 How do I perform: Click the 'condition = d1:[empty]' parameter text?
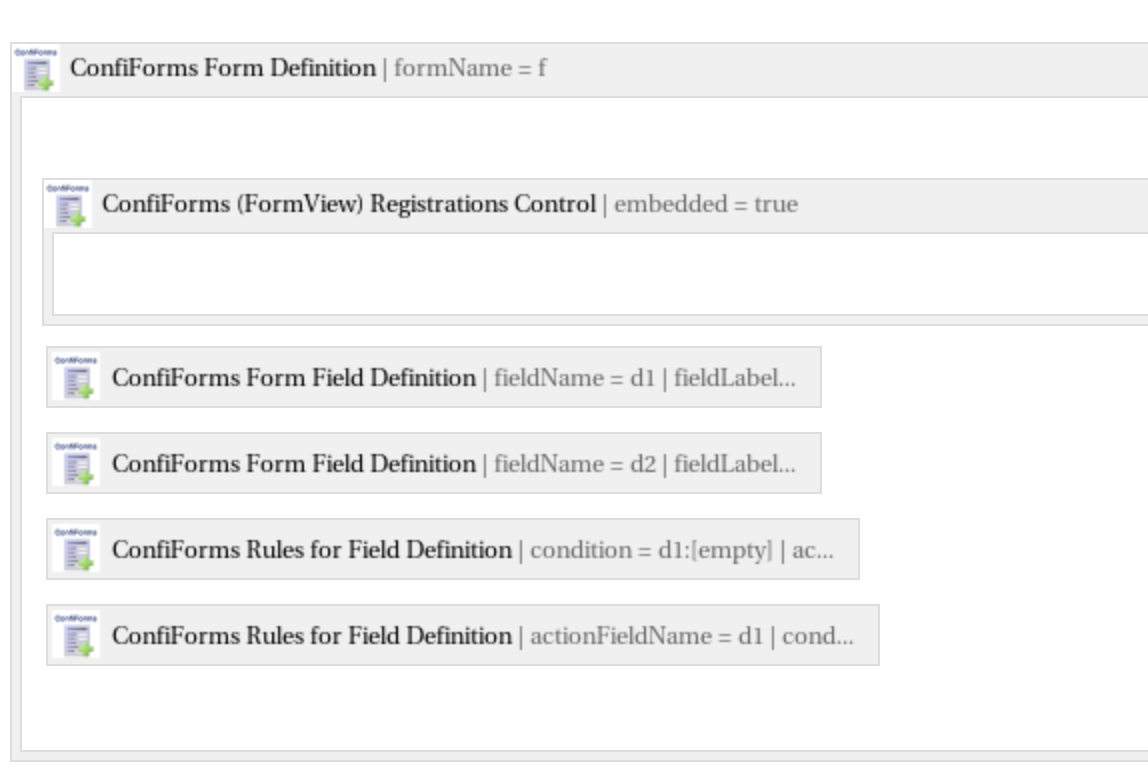click(651, 550)
